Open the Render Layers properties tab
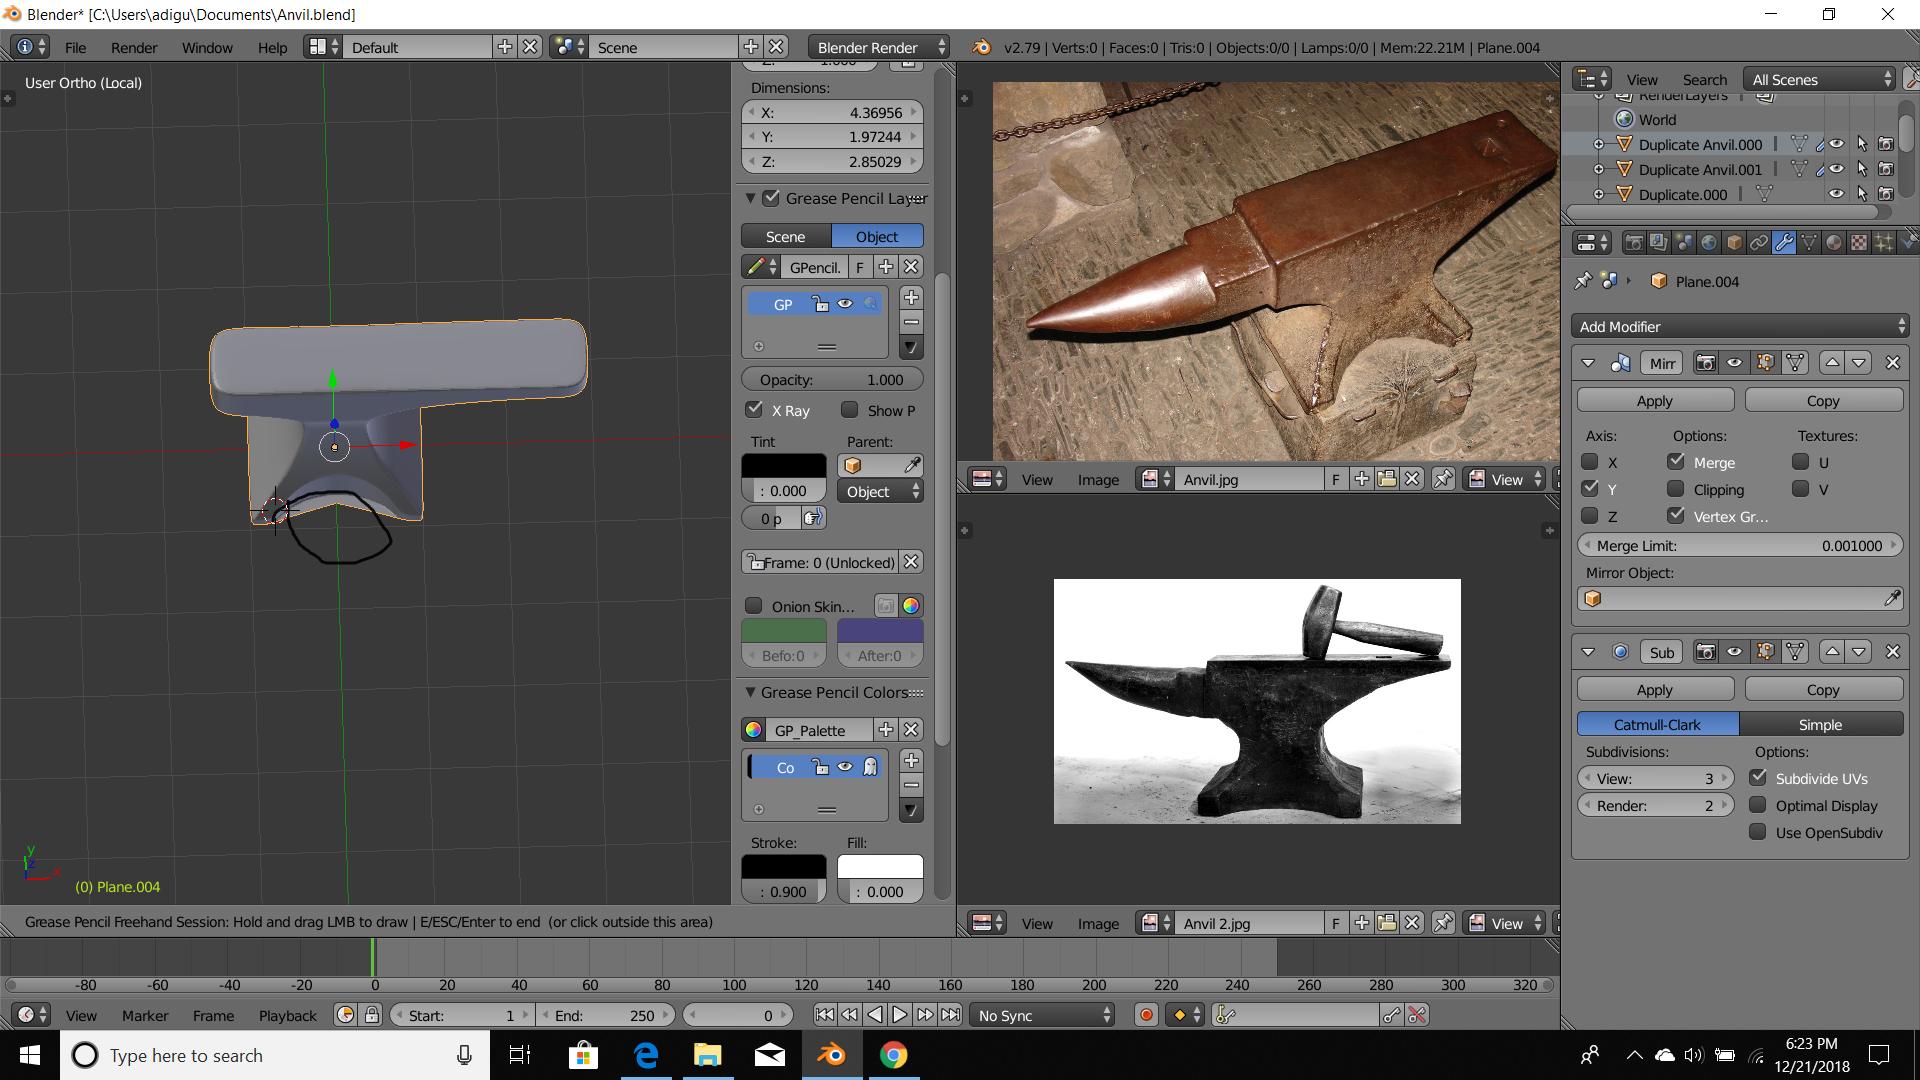Screen dimensions: 1920x1080 (1659, 242)
